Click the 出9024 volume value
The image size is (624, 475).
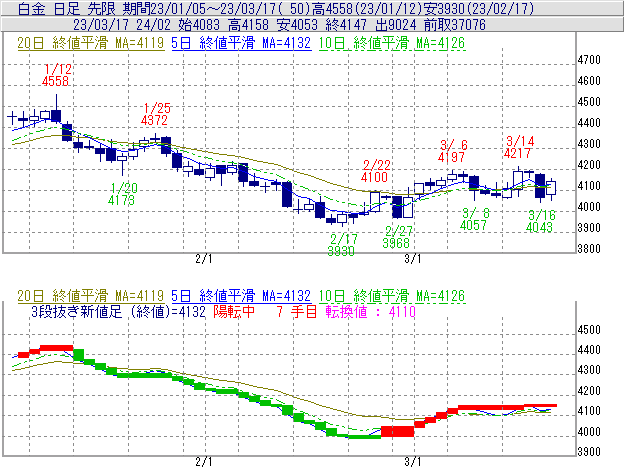(x=396, y=25)
